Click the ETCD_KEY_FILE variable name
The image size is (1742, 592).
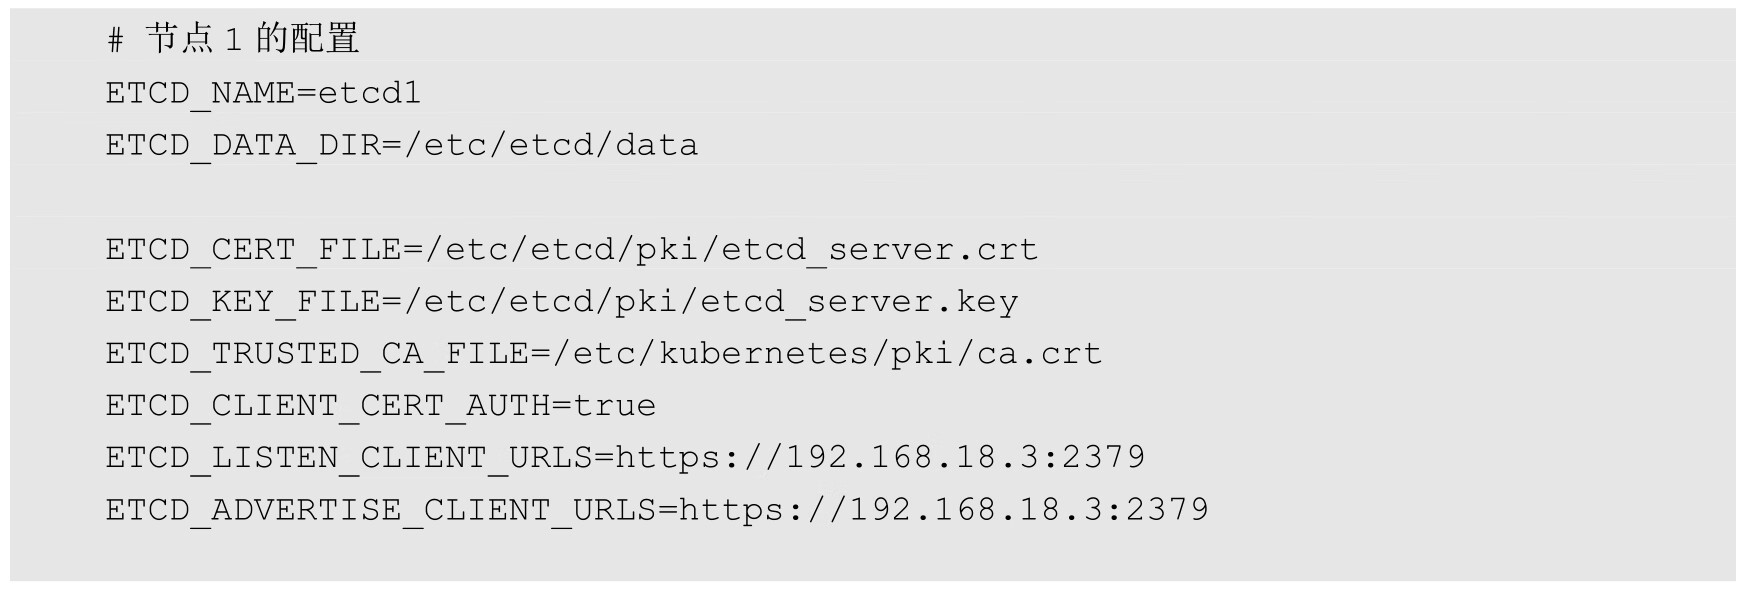(243, 301)
